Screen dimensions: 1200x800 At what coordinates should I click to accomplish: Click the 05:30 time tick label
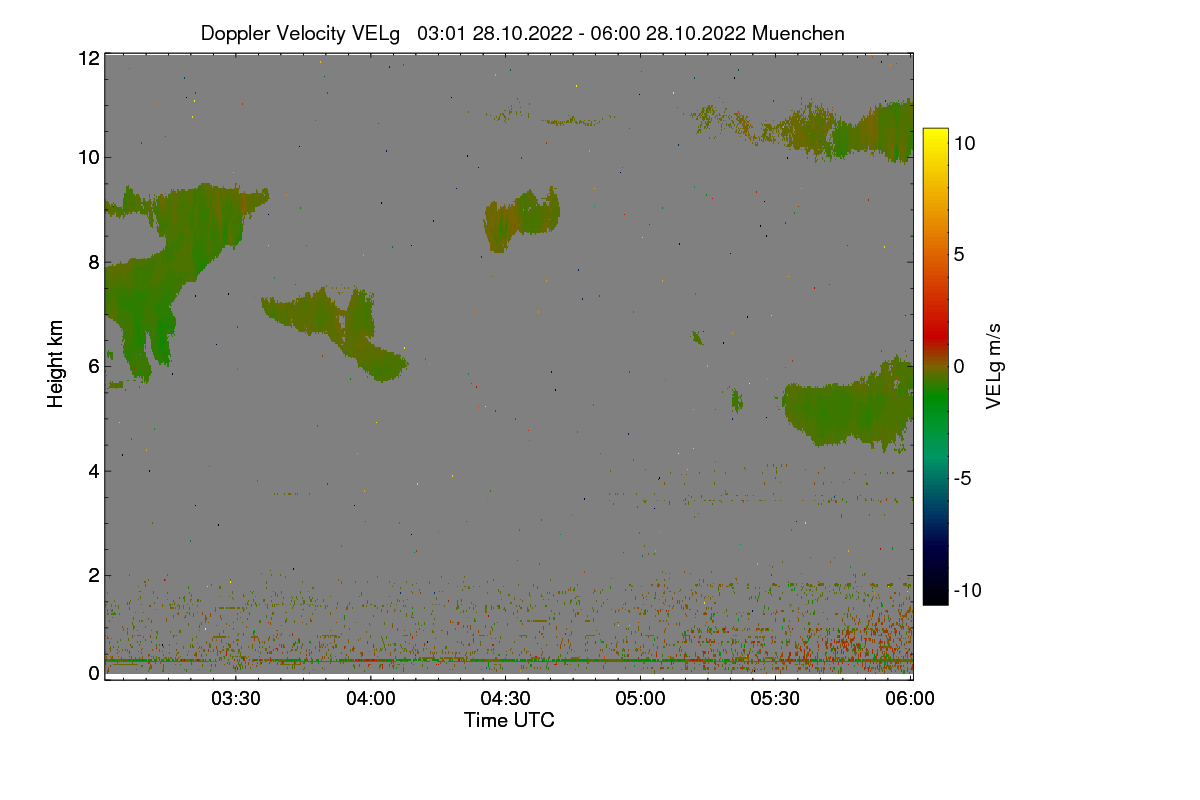776,698
